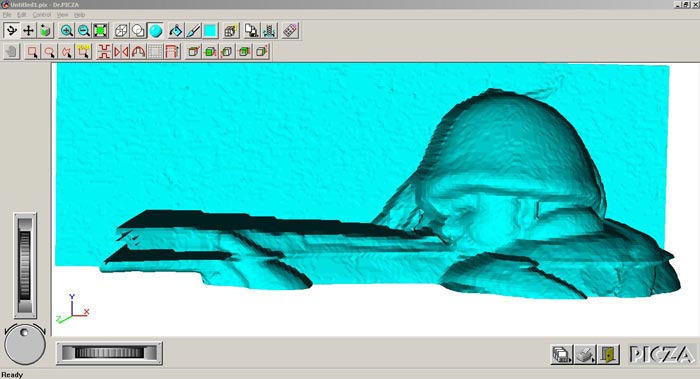Click the selection tool with the yellow bar
This screenshot has height=379, width=700.
coord(83,51)
